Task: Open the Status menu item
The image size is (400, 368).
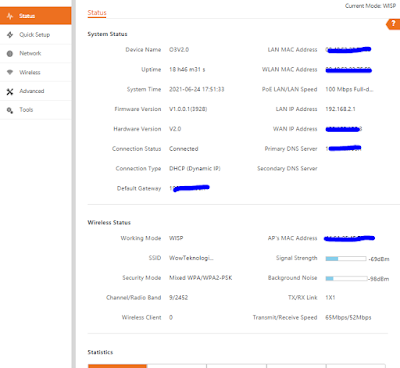Action: [x=36, y=16]
